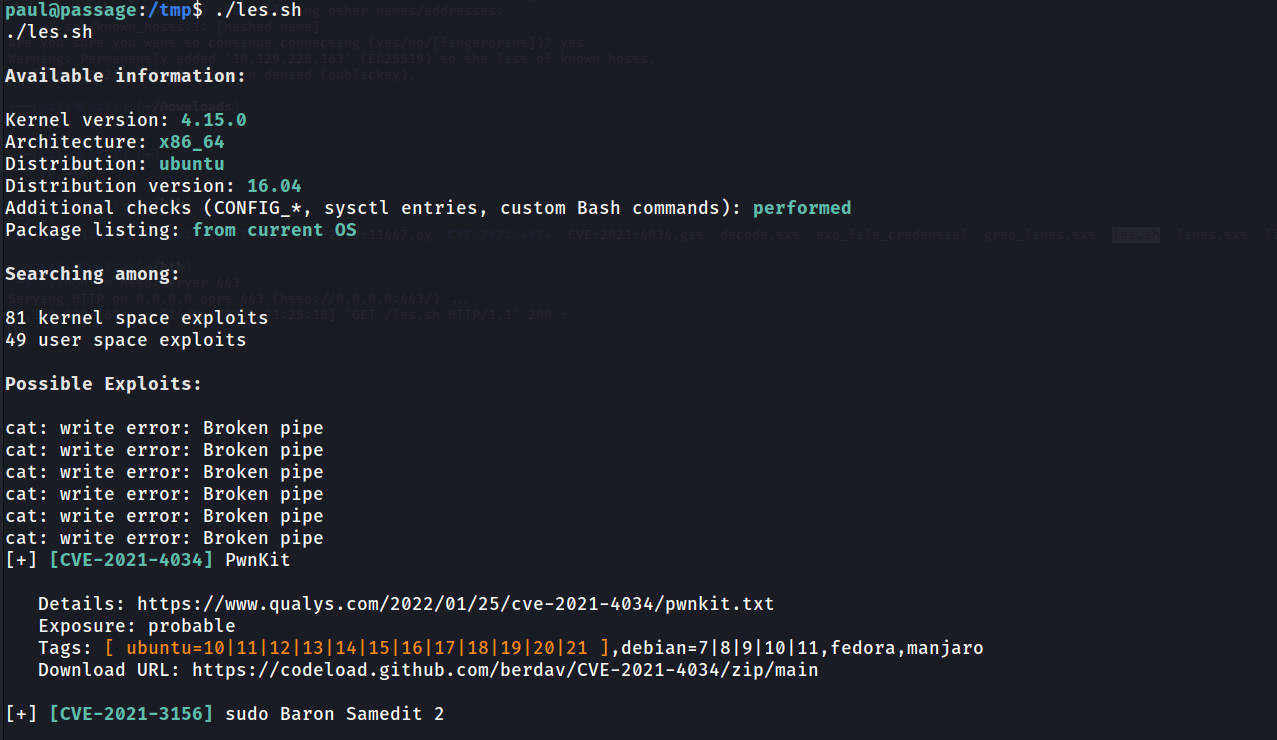Click the 'PwnKit' exploit name
Viewport: 1277px width, 740px height.
click(258, 560)
